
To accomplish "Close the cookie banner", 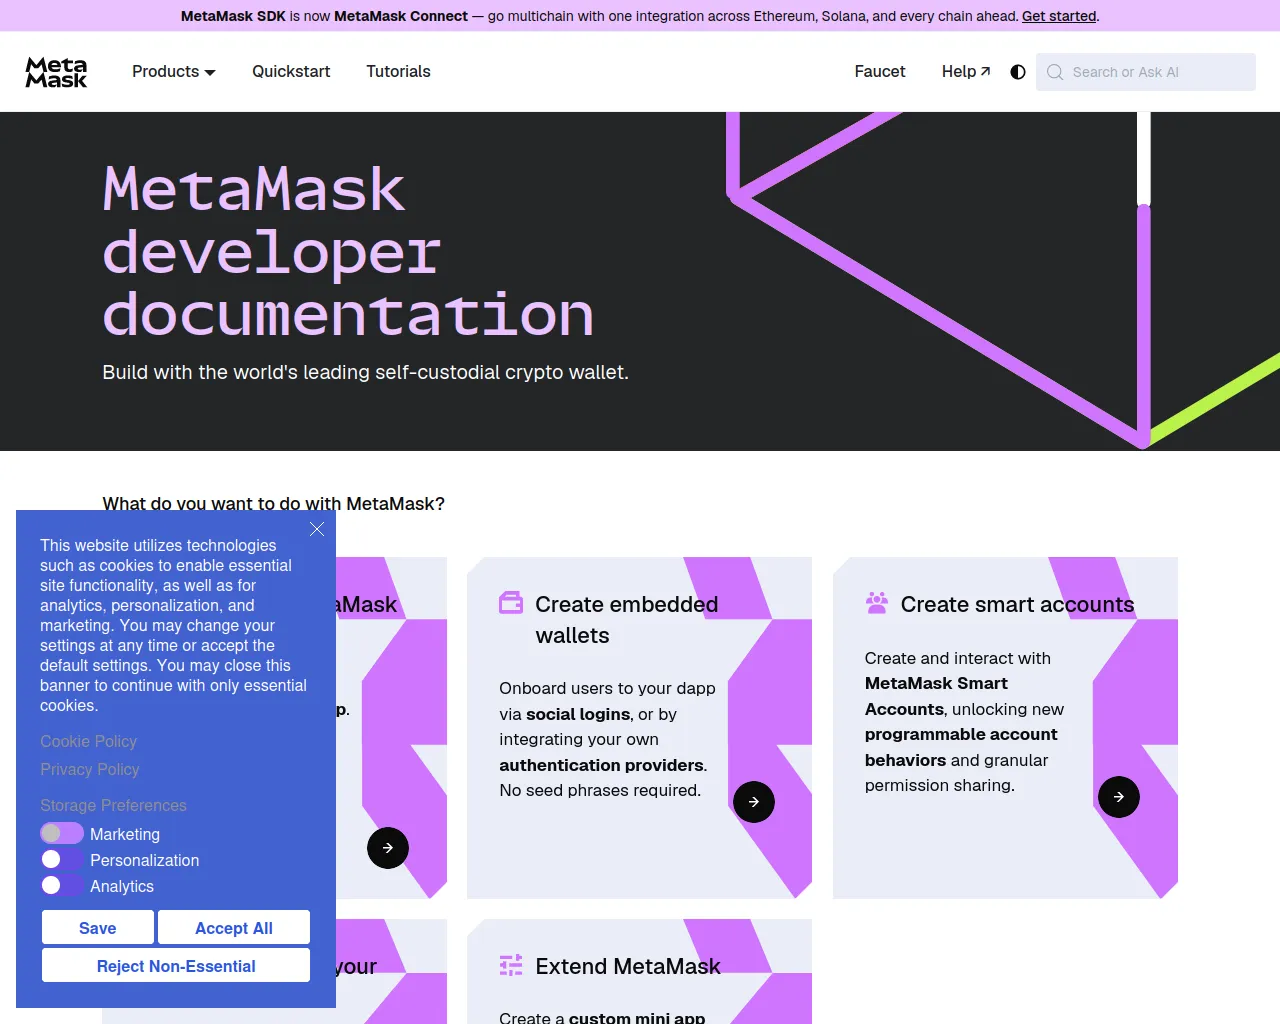I will [317, 529].
